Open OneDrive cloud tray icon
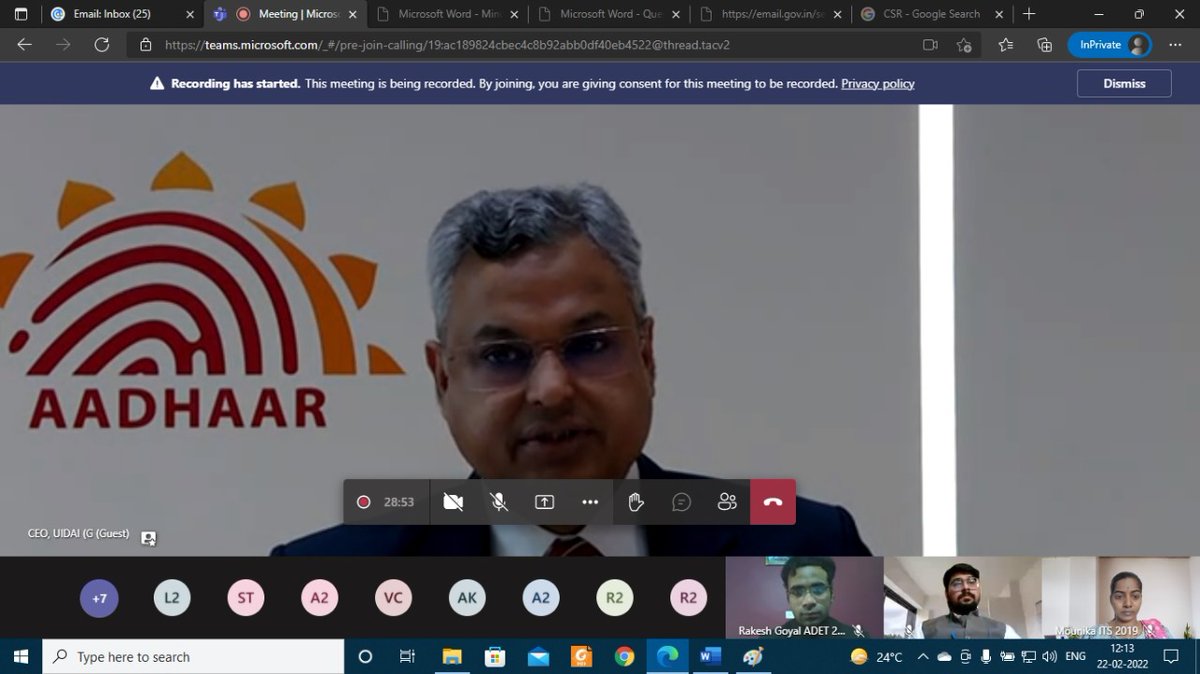 tap(945, 657)
